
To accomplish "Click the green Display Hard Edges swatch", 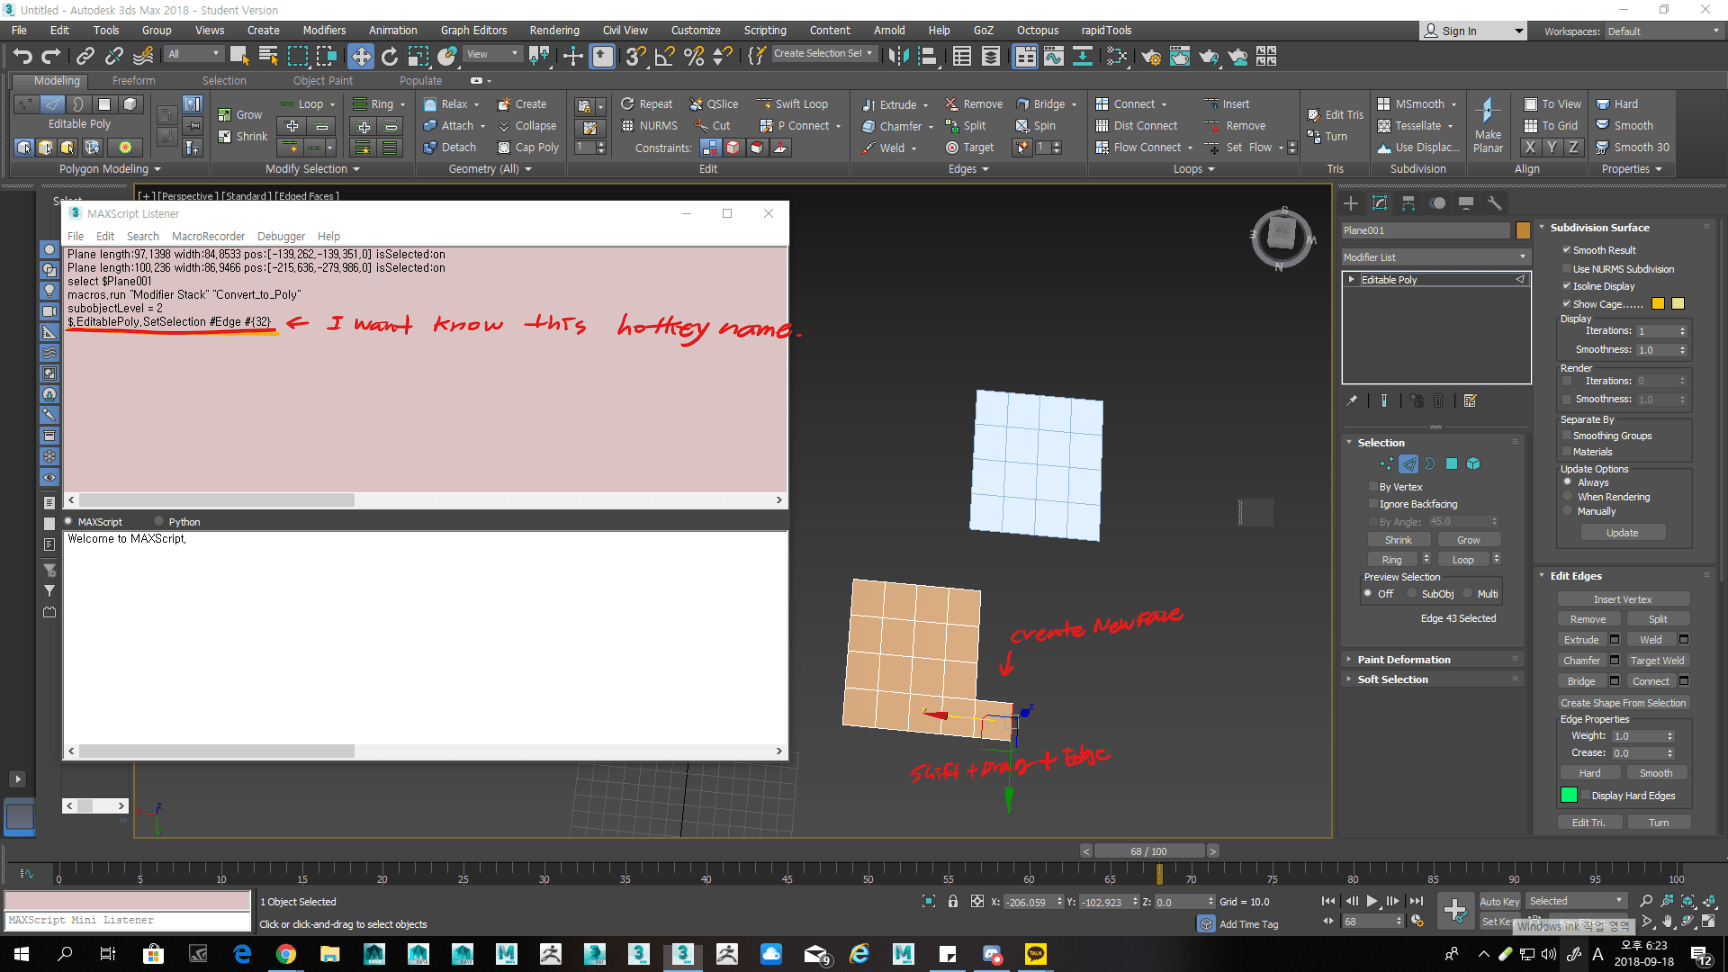I will tap(1569, 795).
